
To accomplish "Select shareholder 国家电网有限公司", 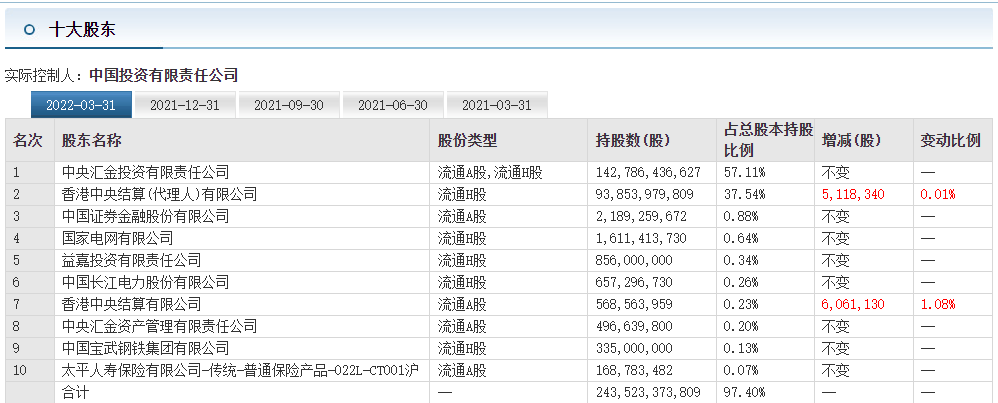I will 117,239.
